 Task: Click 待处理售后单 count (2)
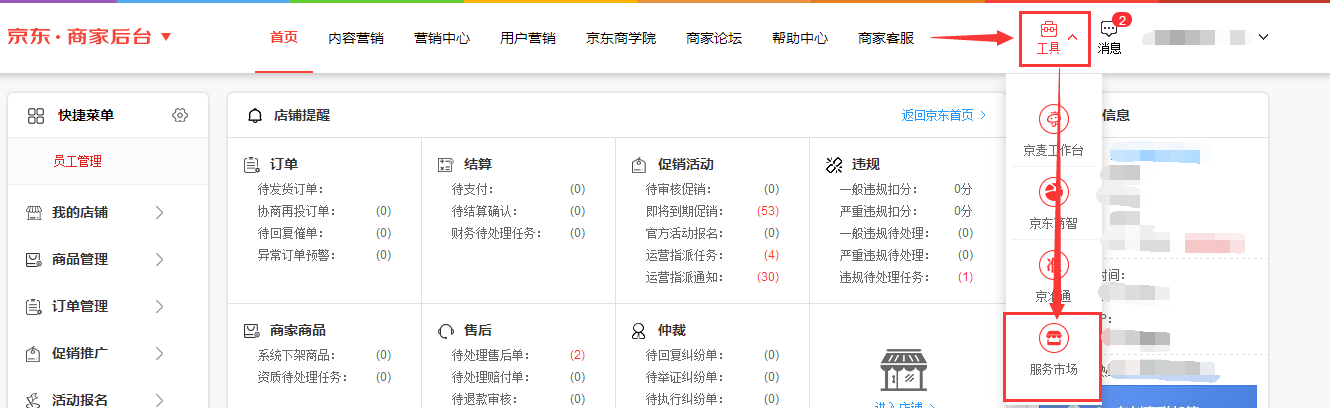click(x=577, y=355)
